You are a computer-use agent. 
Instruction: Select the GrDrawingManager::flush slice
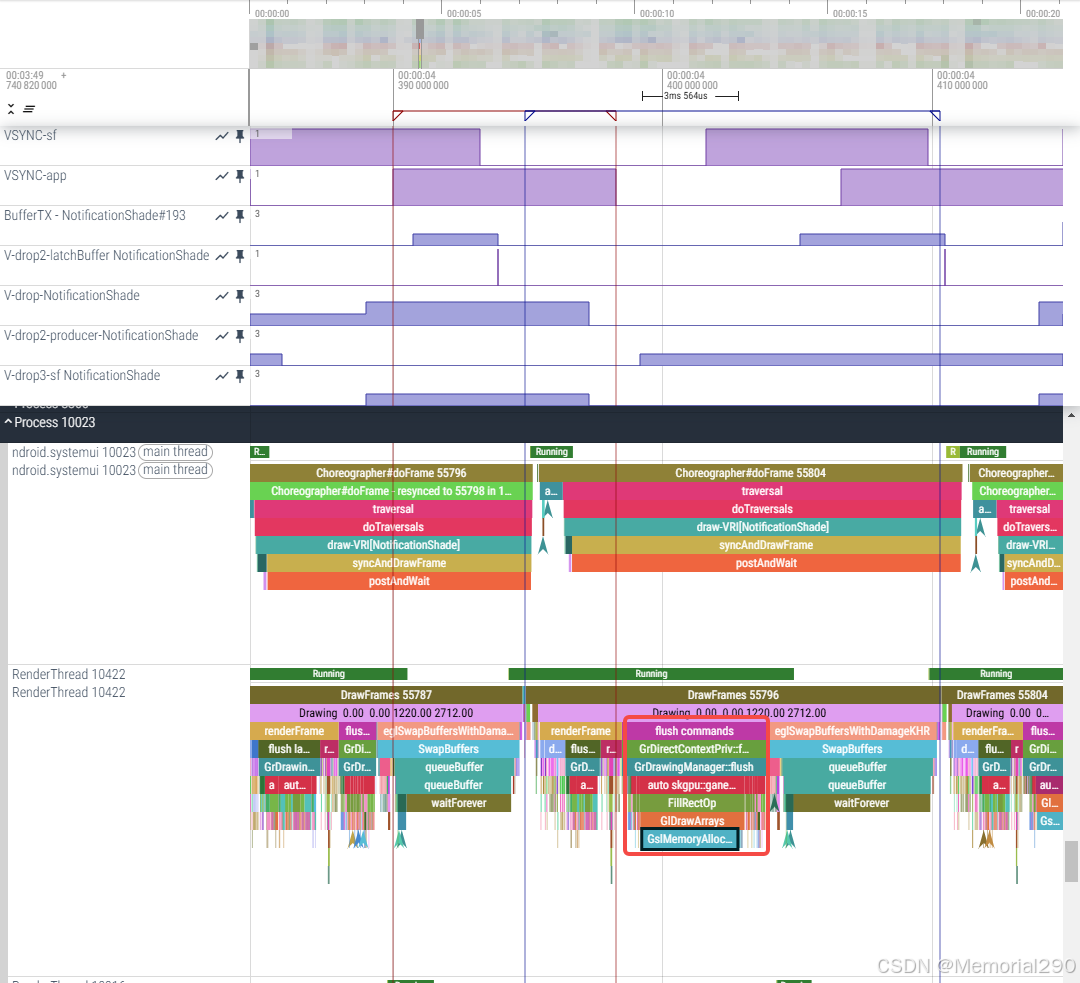[694, 767]
